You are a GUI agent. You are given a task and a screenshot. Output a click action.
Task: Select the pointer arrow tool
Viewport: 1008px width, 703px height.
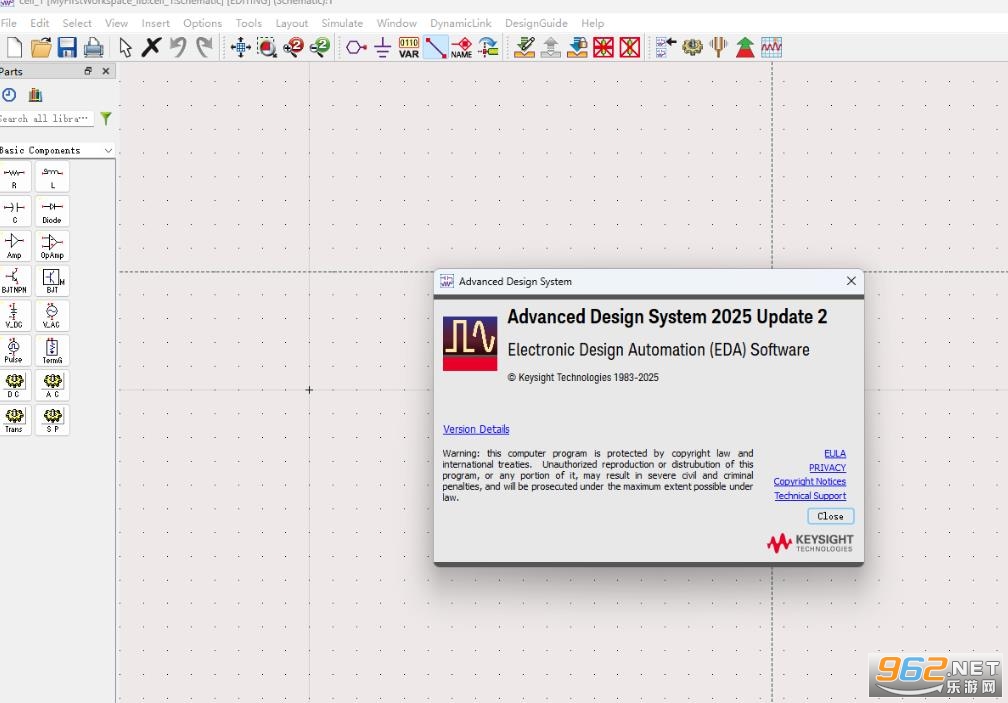coord(125,48)
